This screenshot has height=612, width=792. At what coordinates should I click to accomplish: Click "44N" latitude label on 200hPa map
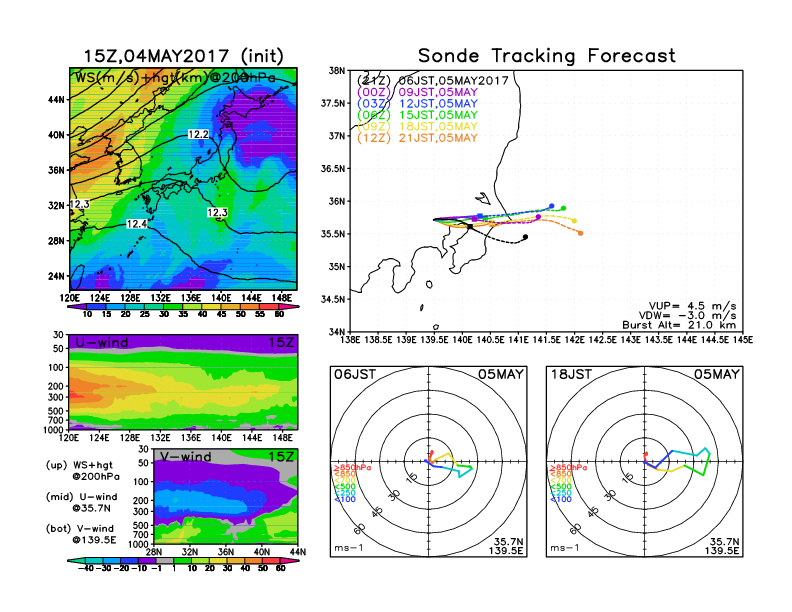coord(57,99)
